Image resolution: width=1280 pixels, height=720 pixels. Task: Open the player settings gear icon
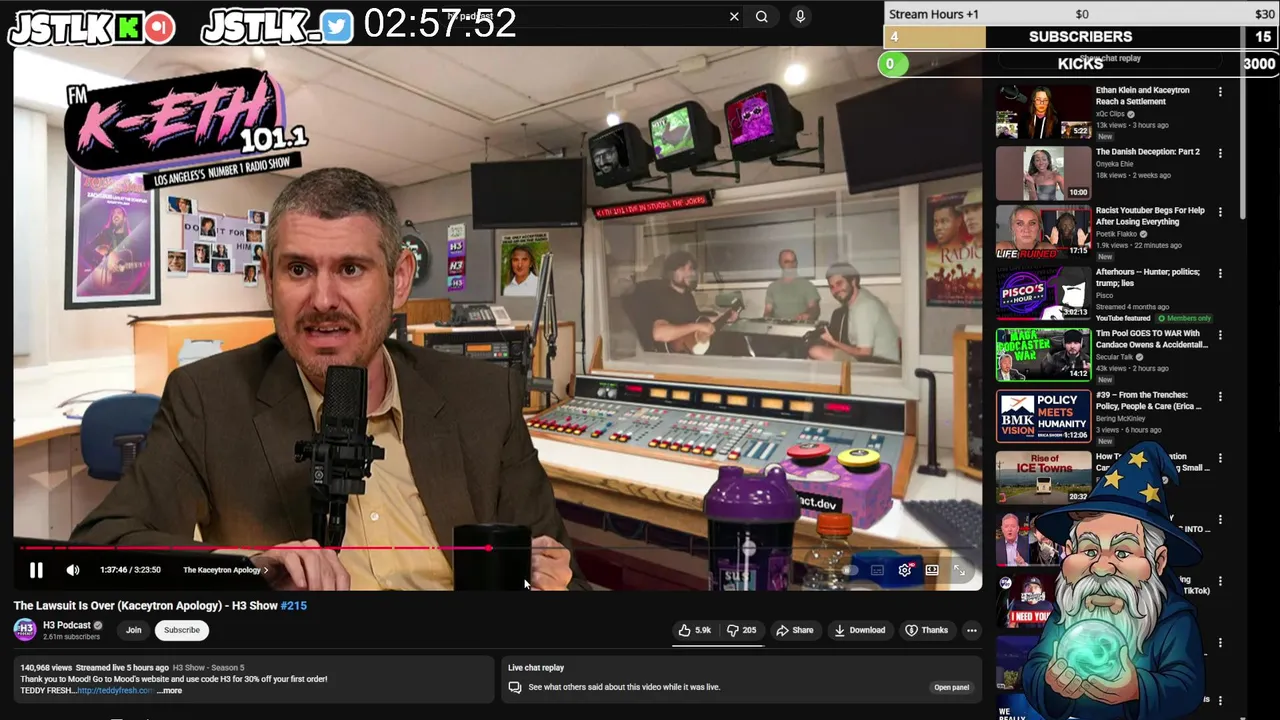(x=905, y=570)
